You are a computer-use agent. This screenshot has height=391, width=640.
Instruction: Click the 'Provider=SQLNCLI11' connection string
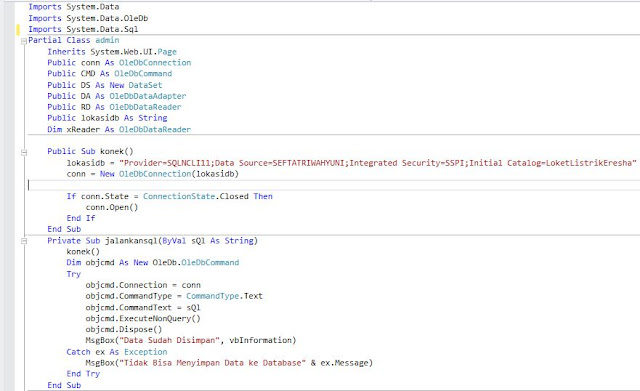378,163
